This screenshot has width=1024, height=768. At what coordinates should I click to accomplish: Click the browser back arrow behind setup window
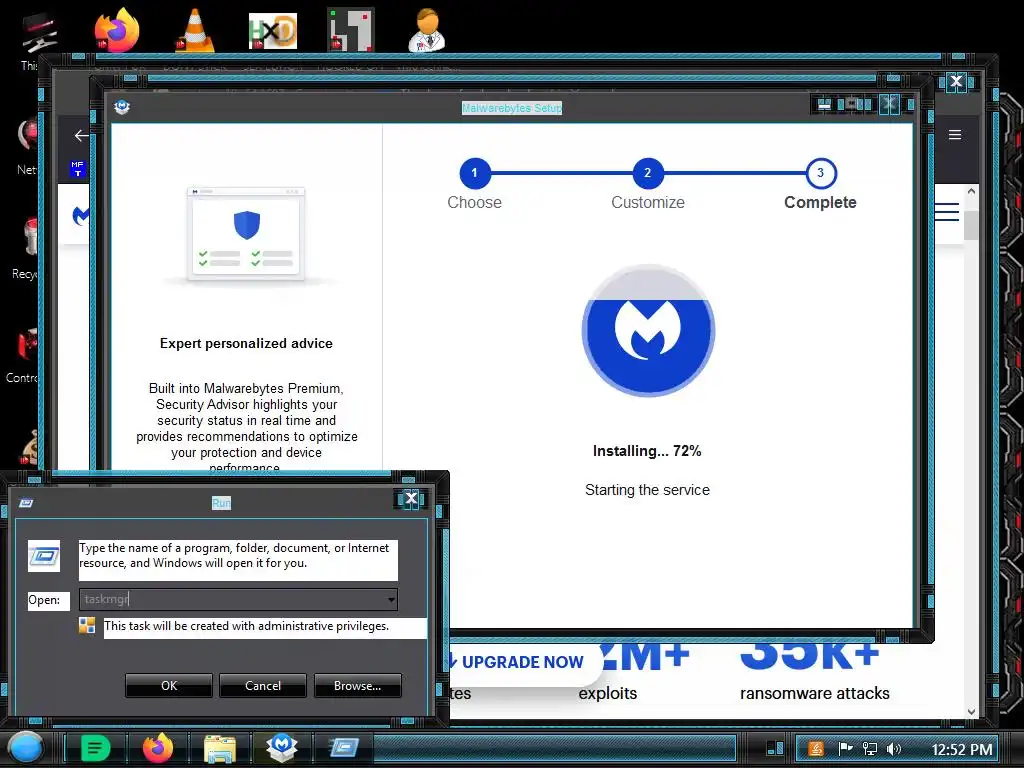pos(81,135)
